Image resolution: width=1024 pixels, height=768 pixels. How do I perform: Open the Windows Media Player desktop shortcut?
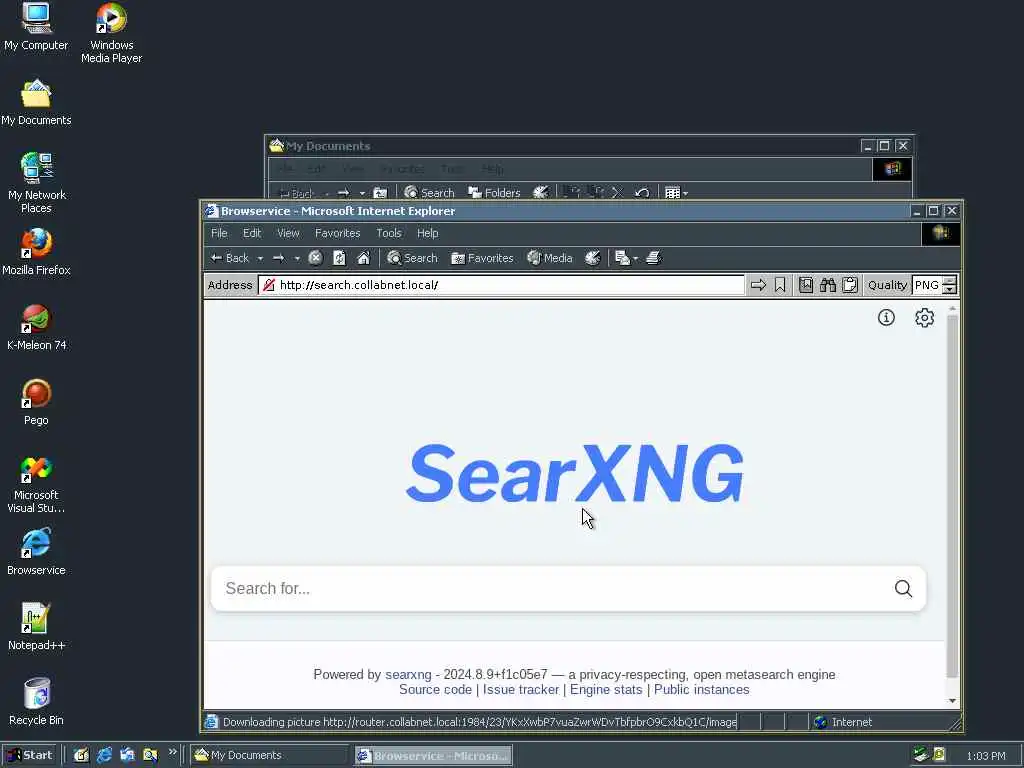pyautogui.click(x=112, y=33)
